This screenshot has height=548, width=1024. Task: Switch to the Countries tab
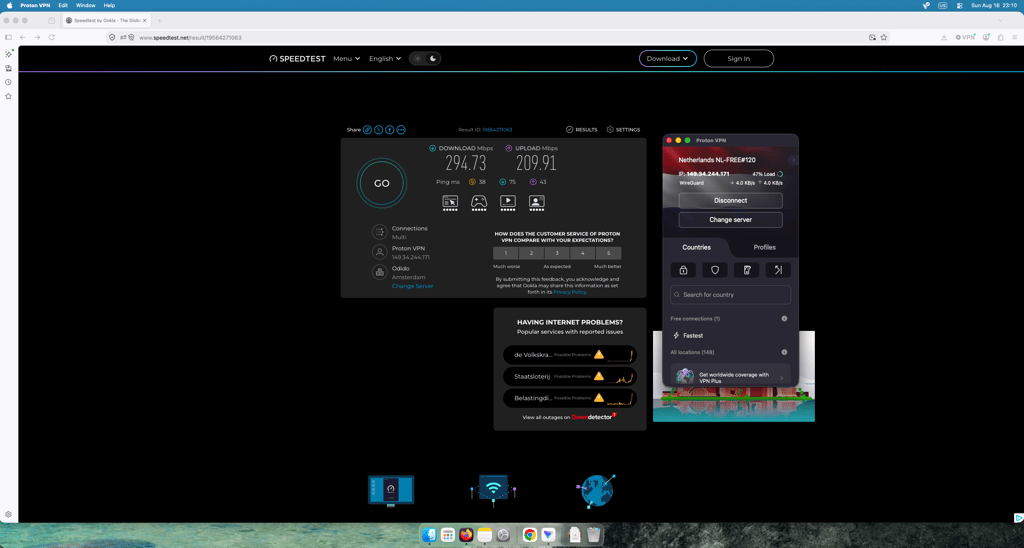point(696,248)
